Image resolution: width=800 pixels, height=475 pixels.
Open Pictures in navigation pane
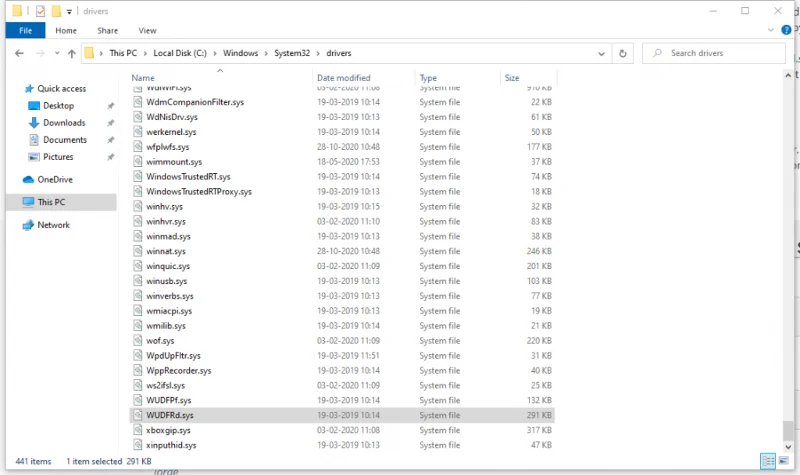[x=58, y=157]
